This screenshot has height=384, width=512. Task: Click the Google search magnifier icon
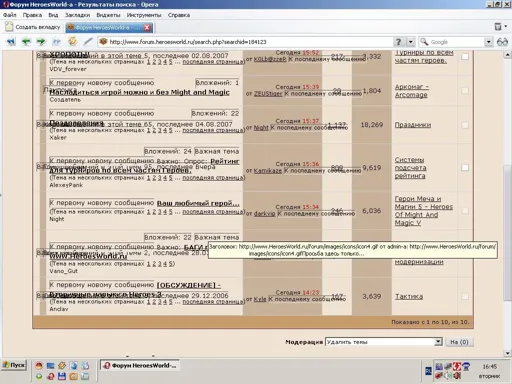pyautogui.click(x=424, y=42)
